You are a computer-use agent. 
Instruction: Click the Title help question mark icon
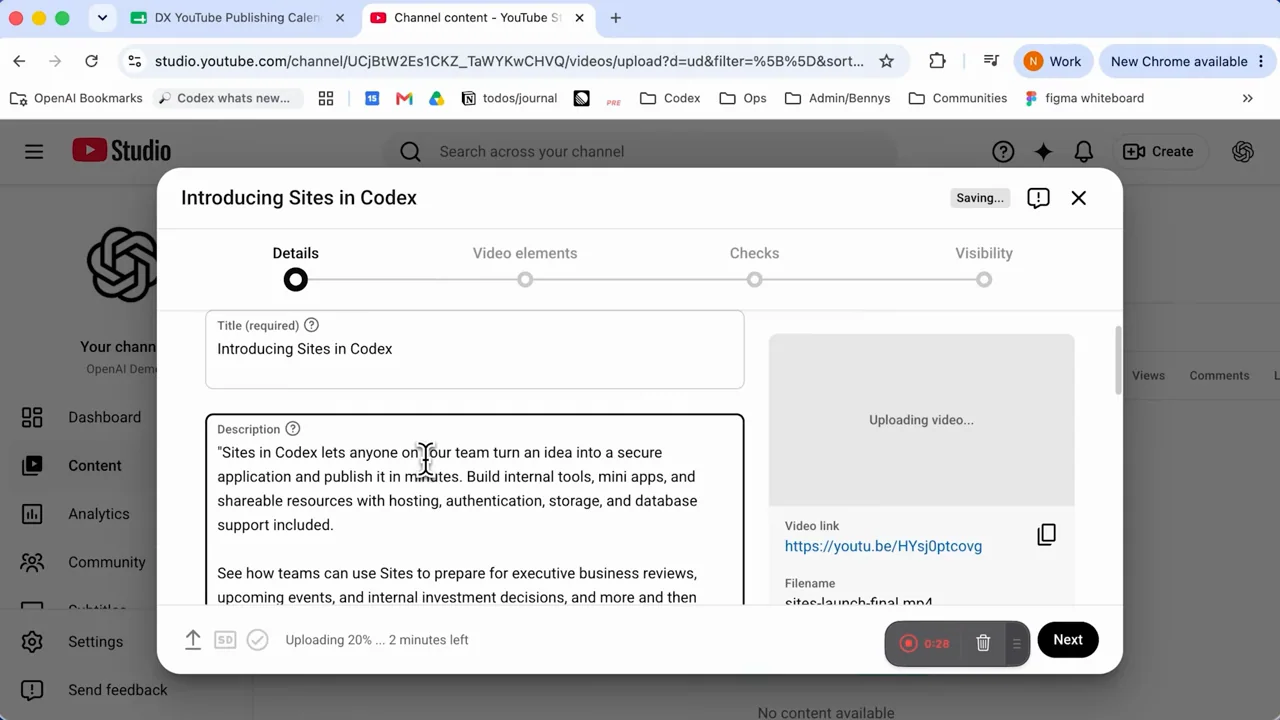click(311, 325)
